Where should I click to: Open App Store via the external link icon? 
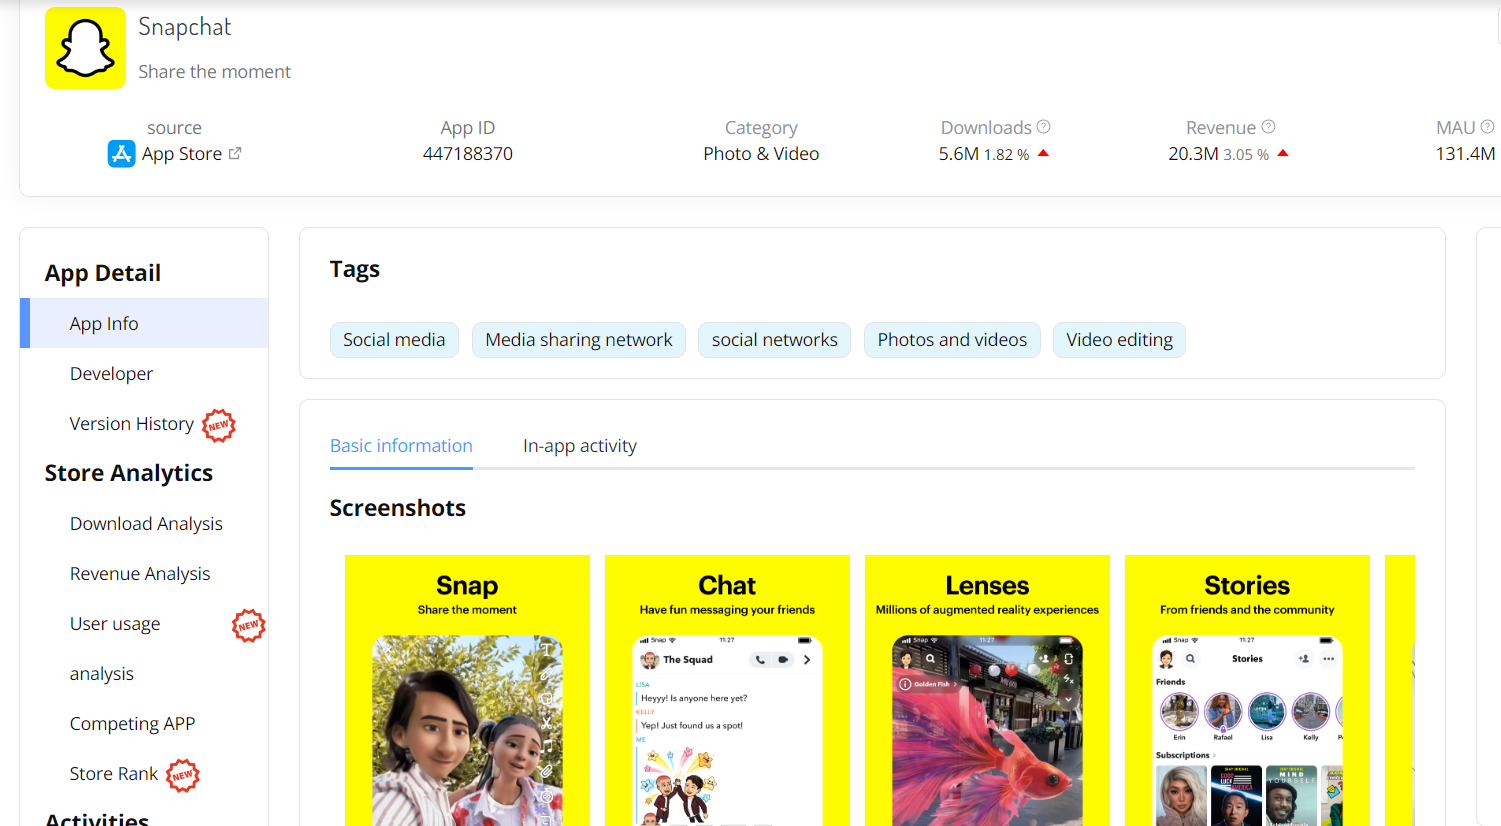tap(235, 153)
